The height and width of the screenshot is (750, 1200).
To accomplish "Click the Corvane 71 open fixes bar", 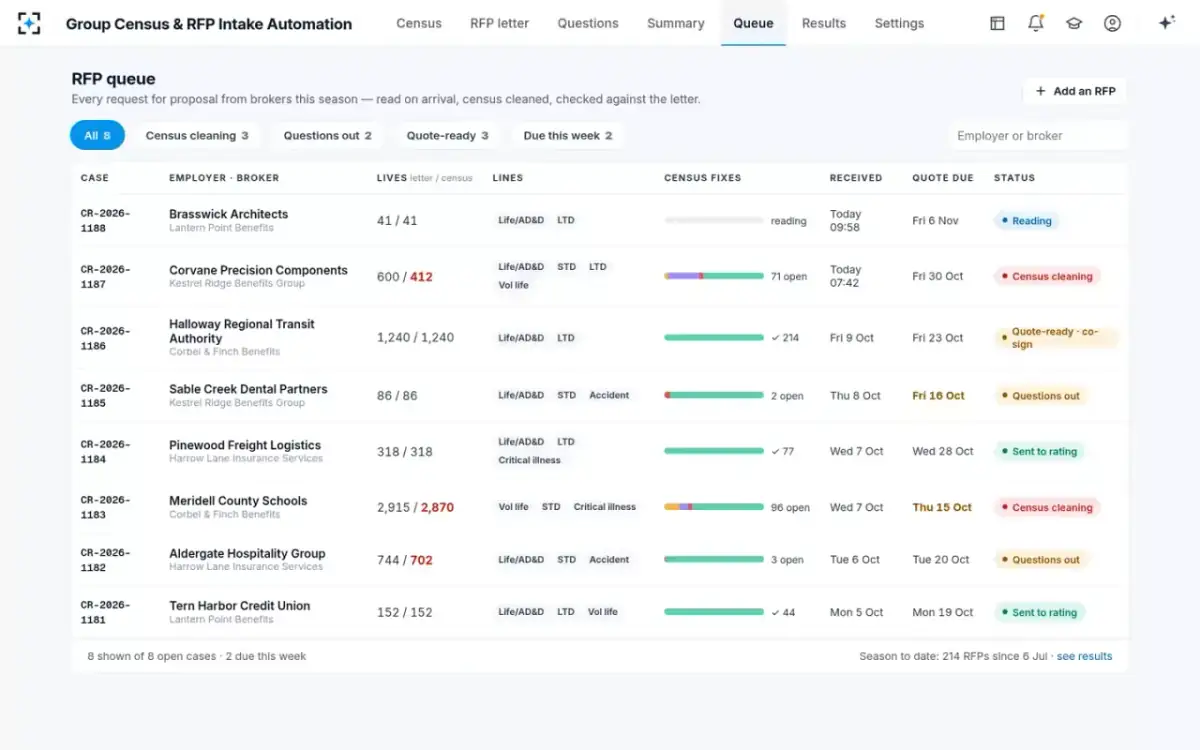I will (x=714, y=276).
